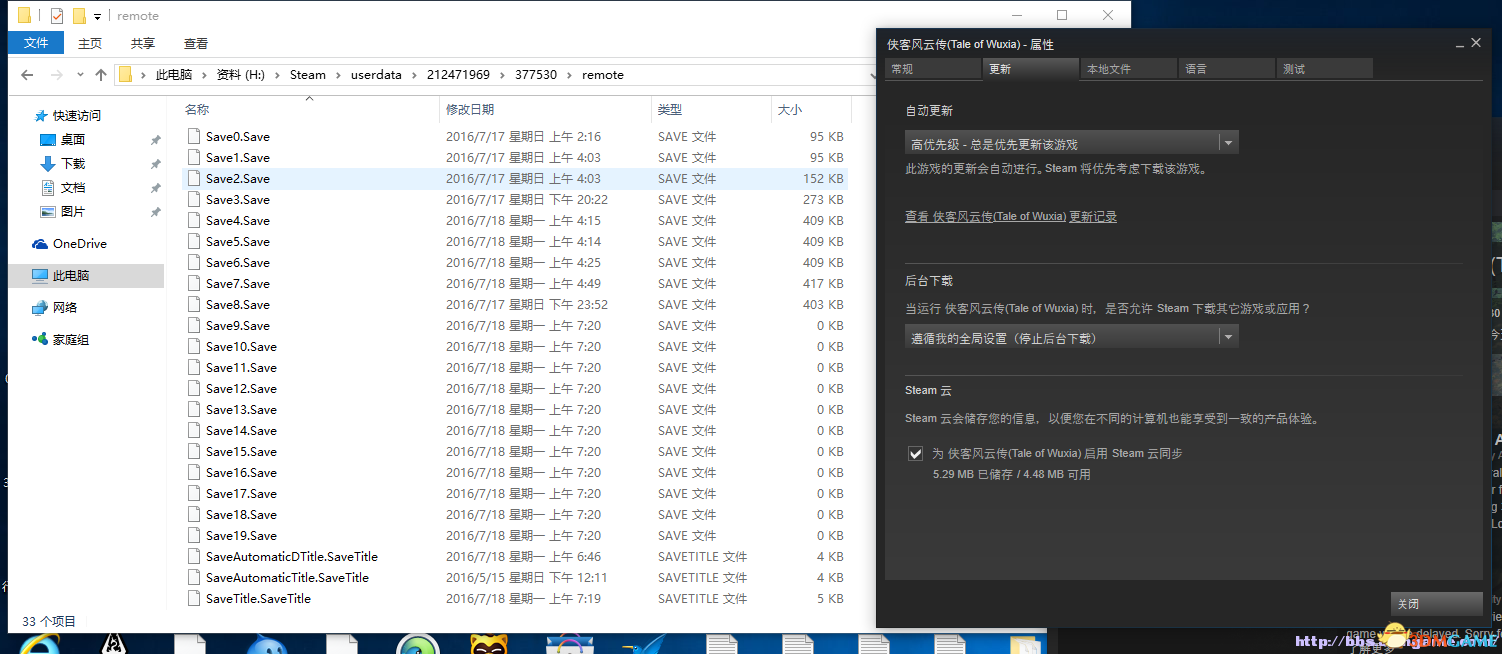Image resolution: width=1502 pixels, height=654 pixels.
Task: Click the file icon of Save3.Save
Action: pos(194,199)
